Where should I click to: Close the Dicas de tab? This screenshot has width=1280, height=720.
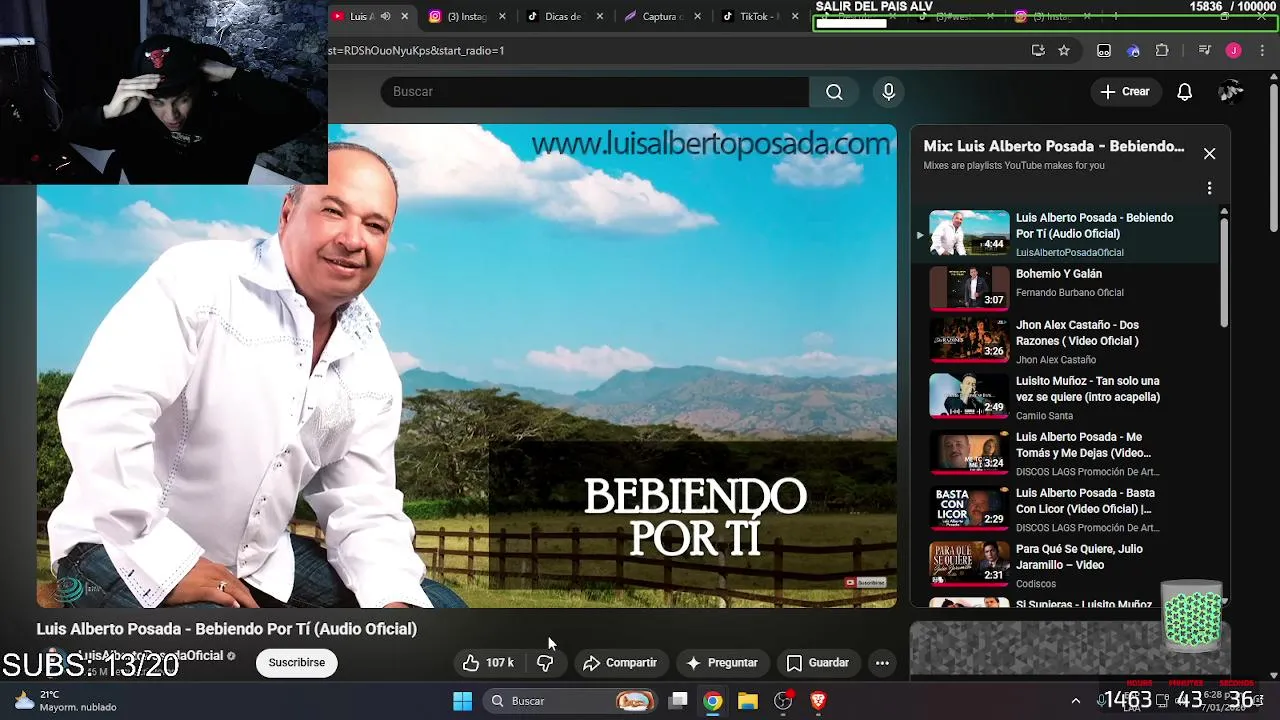600,16
